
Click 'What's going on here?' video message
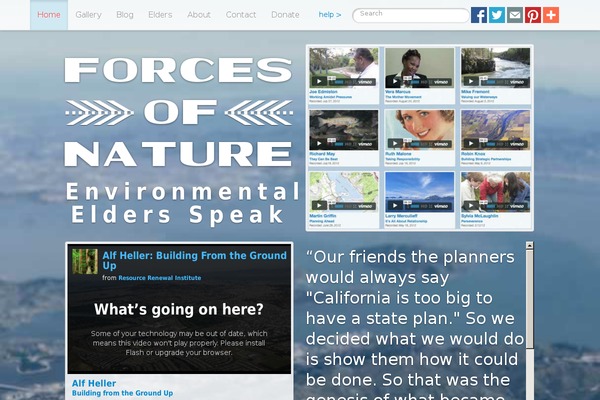[179, 309]
